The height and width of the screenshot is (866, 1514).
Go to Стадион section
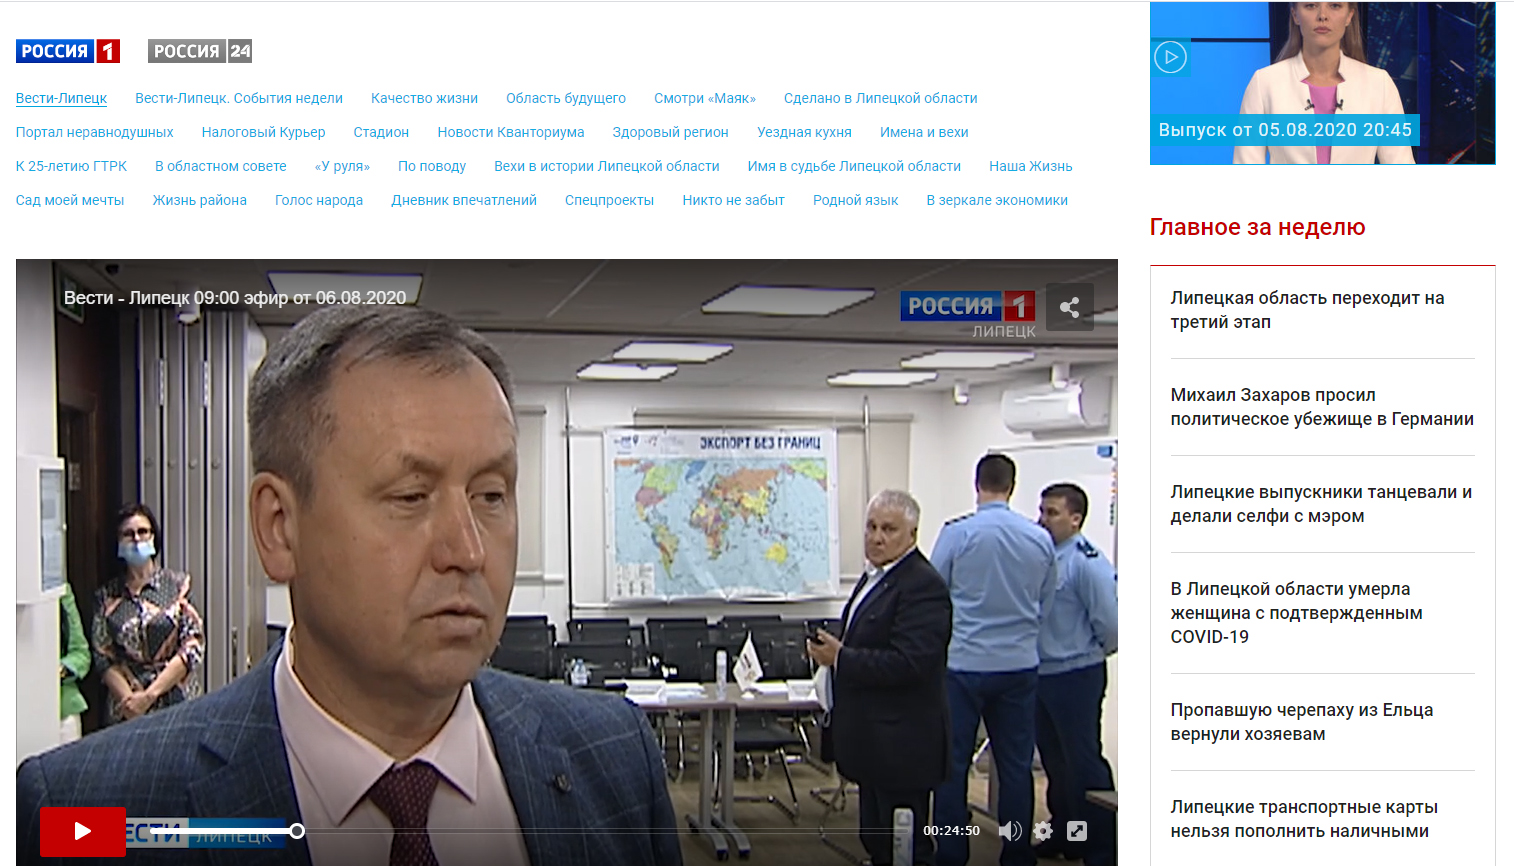pos(381,132)
